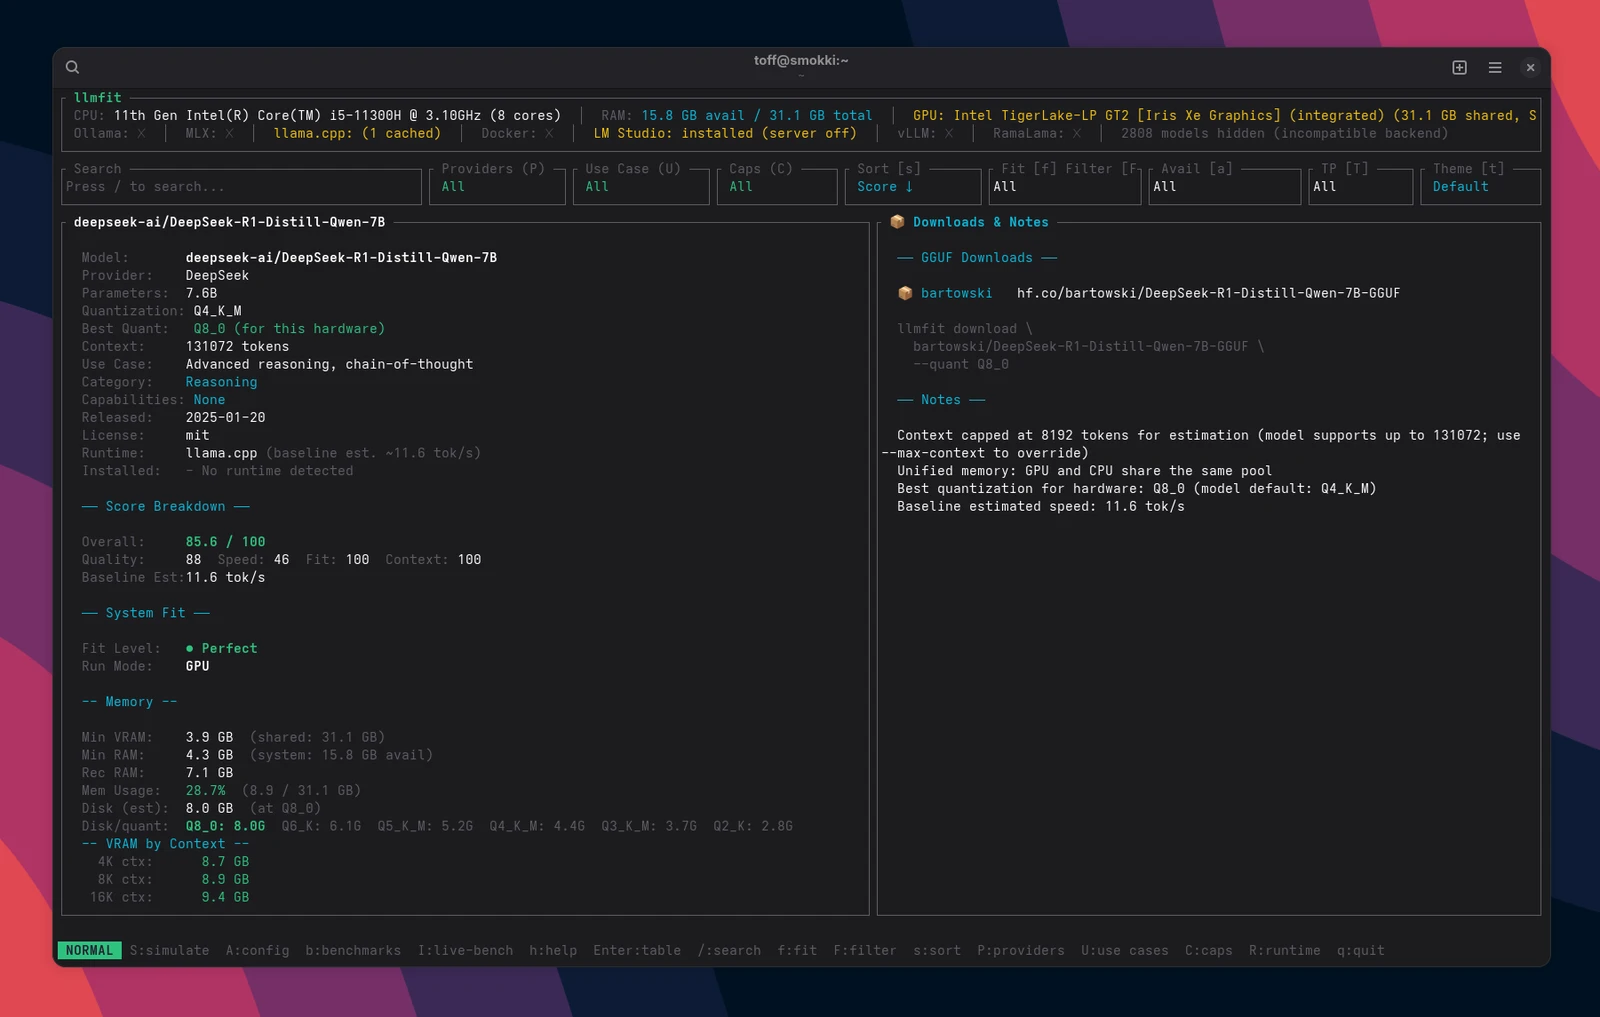Click the F:filter shortcut hint
Screen dimensions: 1600x1017
[x=865, y=950]
